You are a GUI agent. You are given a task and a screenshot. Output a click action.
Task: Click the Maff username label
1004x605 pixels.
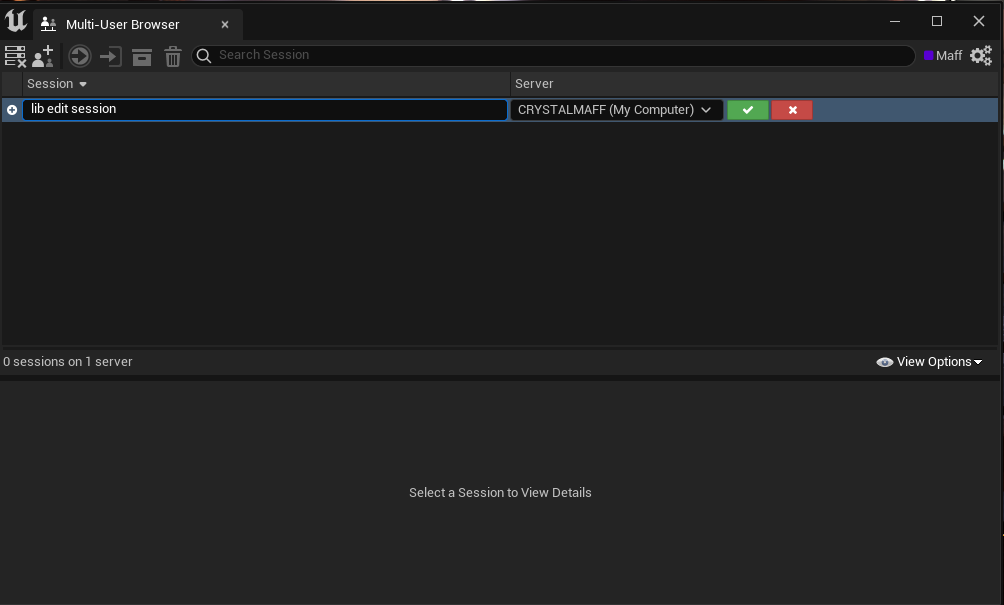pyautogui.click(x=948, y=55)
